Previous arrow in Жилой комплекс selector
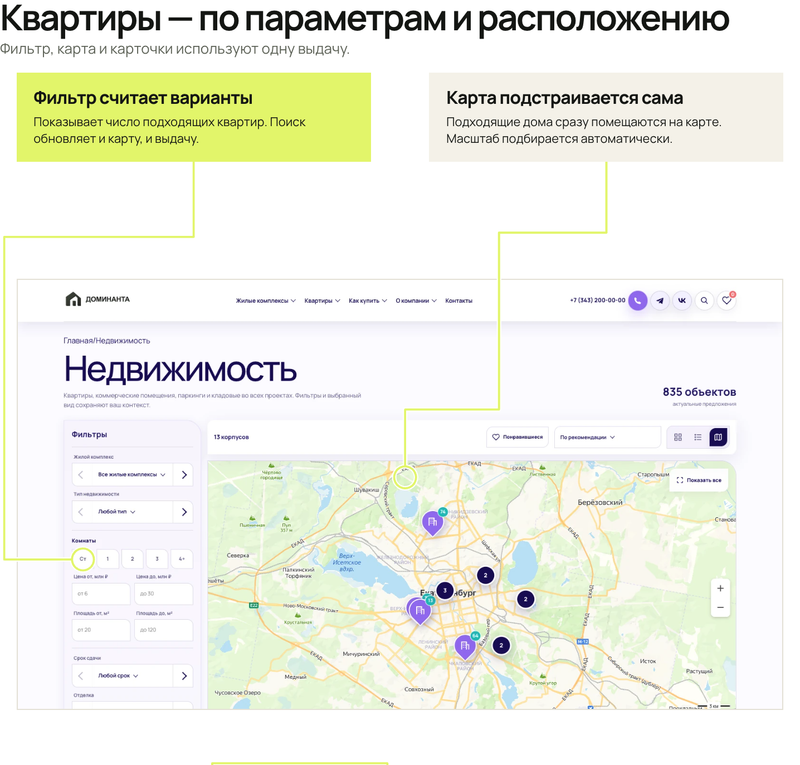 coord(81,475)
